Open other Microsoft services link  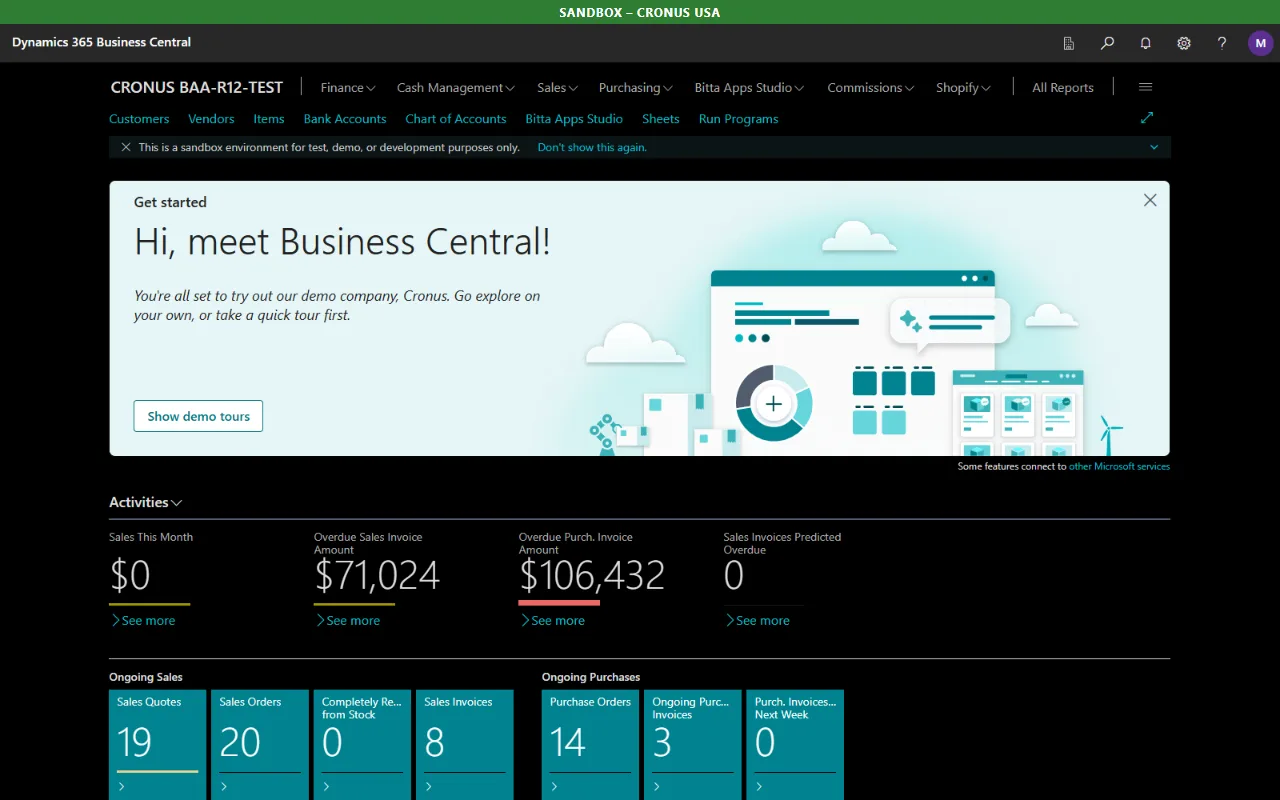coord(1119,466)
